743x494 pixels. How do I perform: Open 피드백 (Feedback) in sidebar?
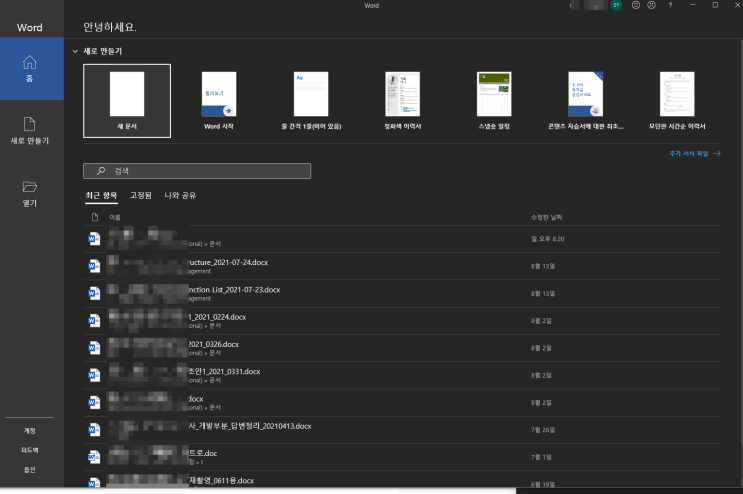click(29, 450)
